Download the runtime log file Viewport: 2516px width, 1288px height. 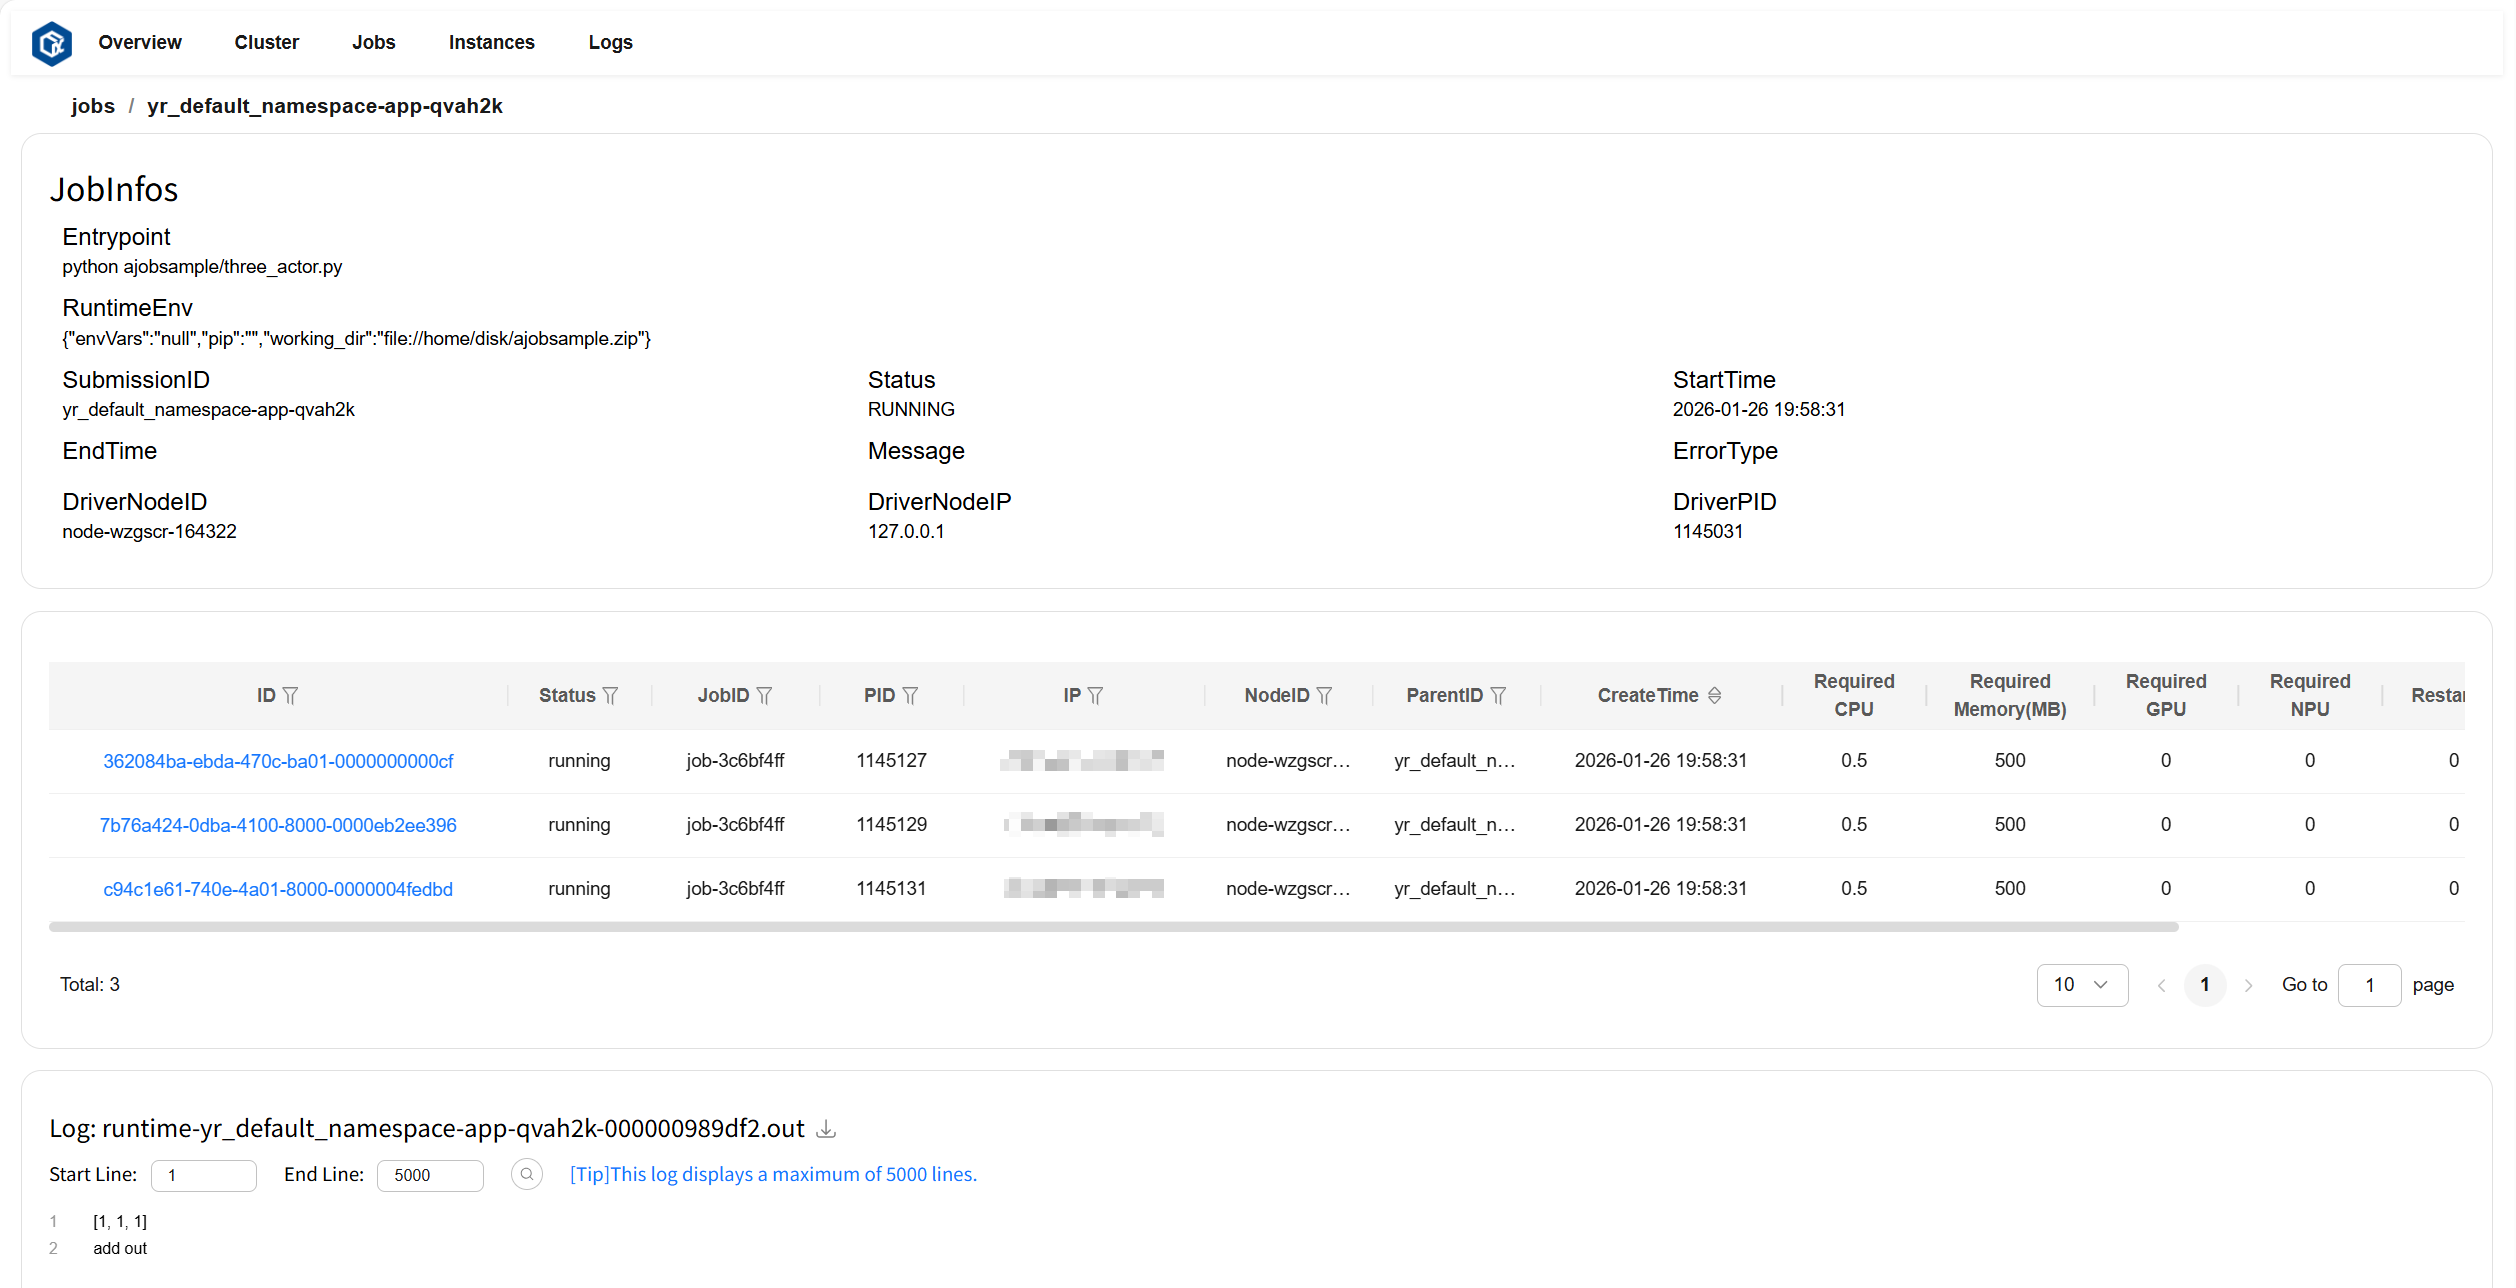tap(826, 1129)
